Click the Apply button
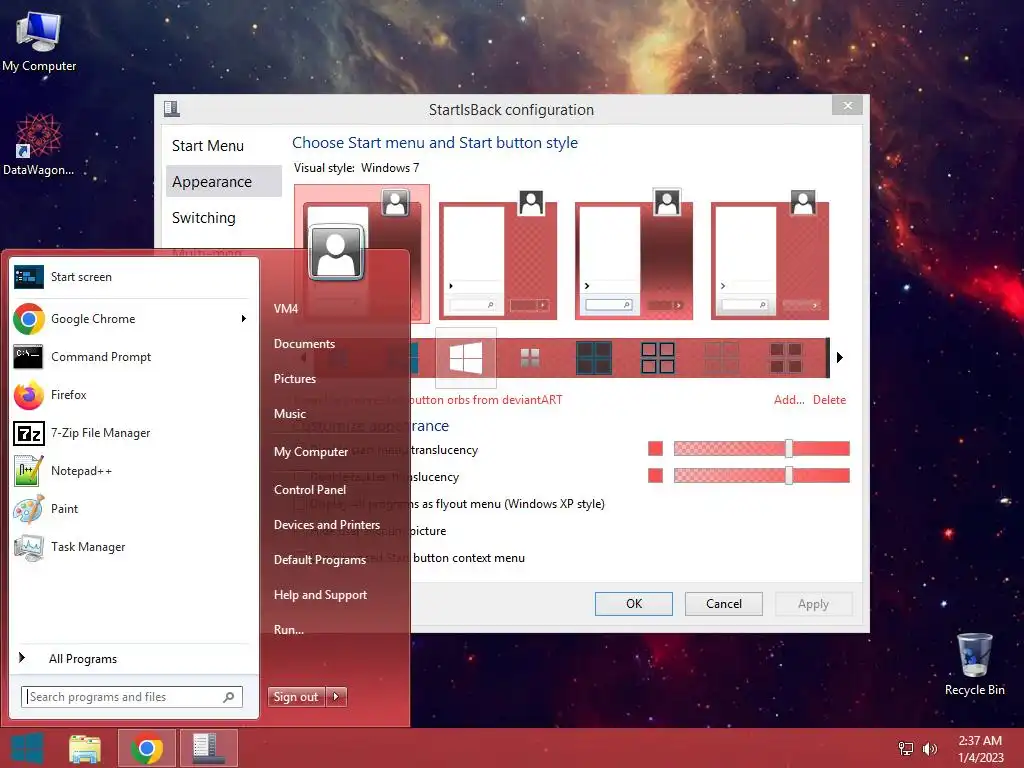 click(x=813, y=604)
